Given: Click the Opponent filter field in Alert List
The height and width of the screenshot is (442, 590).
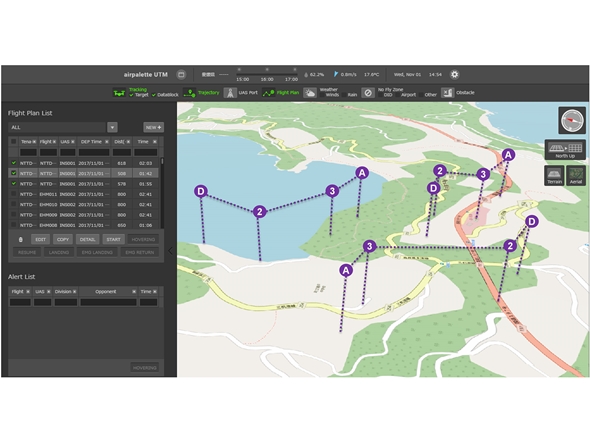Looking at the screenshot, I should tap(108, 302).
